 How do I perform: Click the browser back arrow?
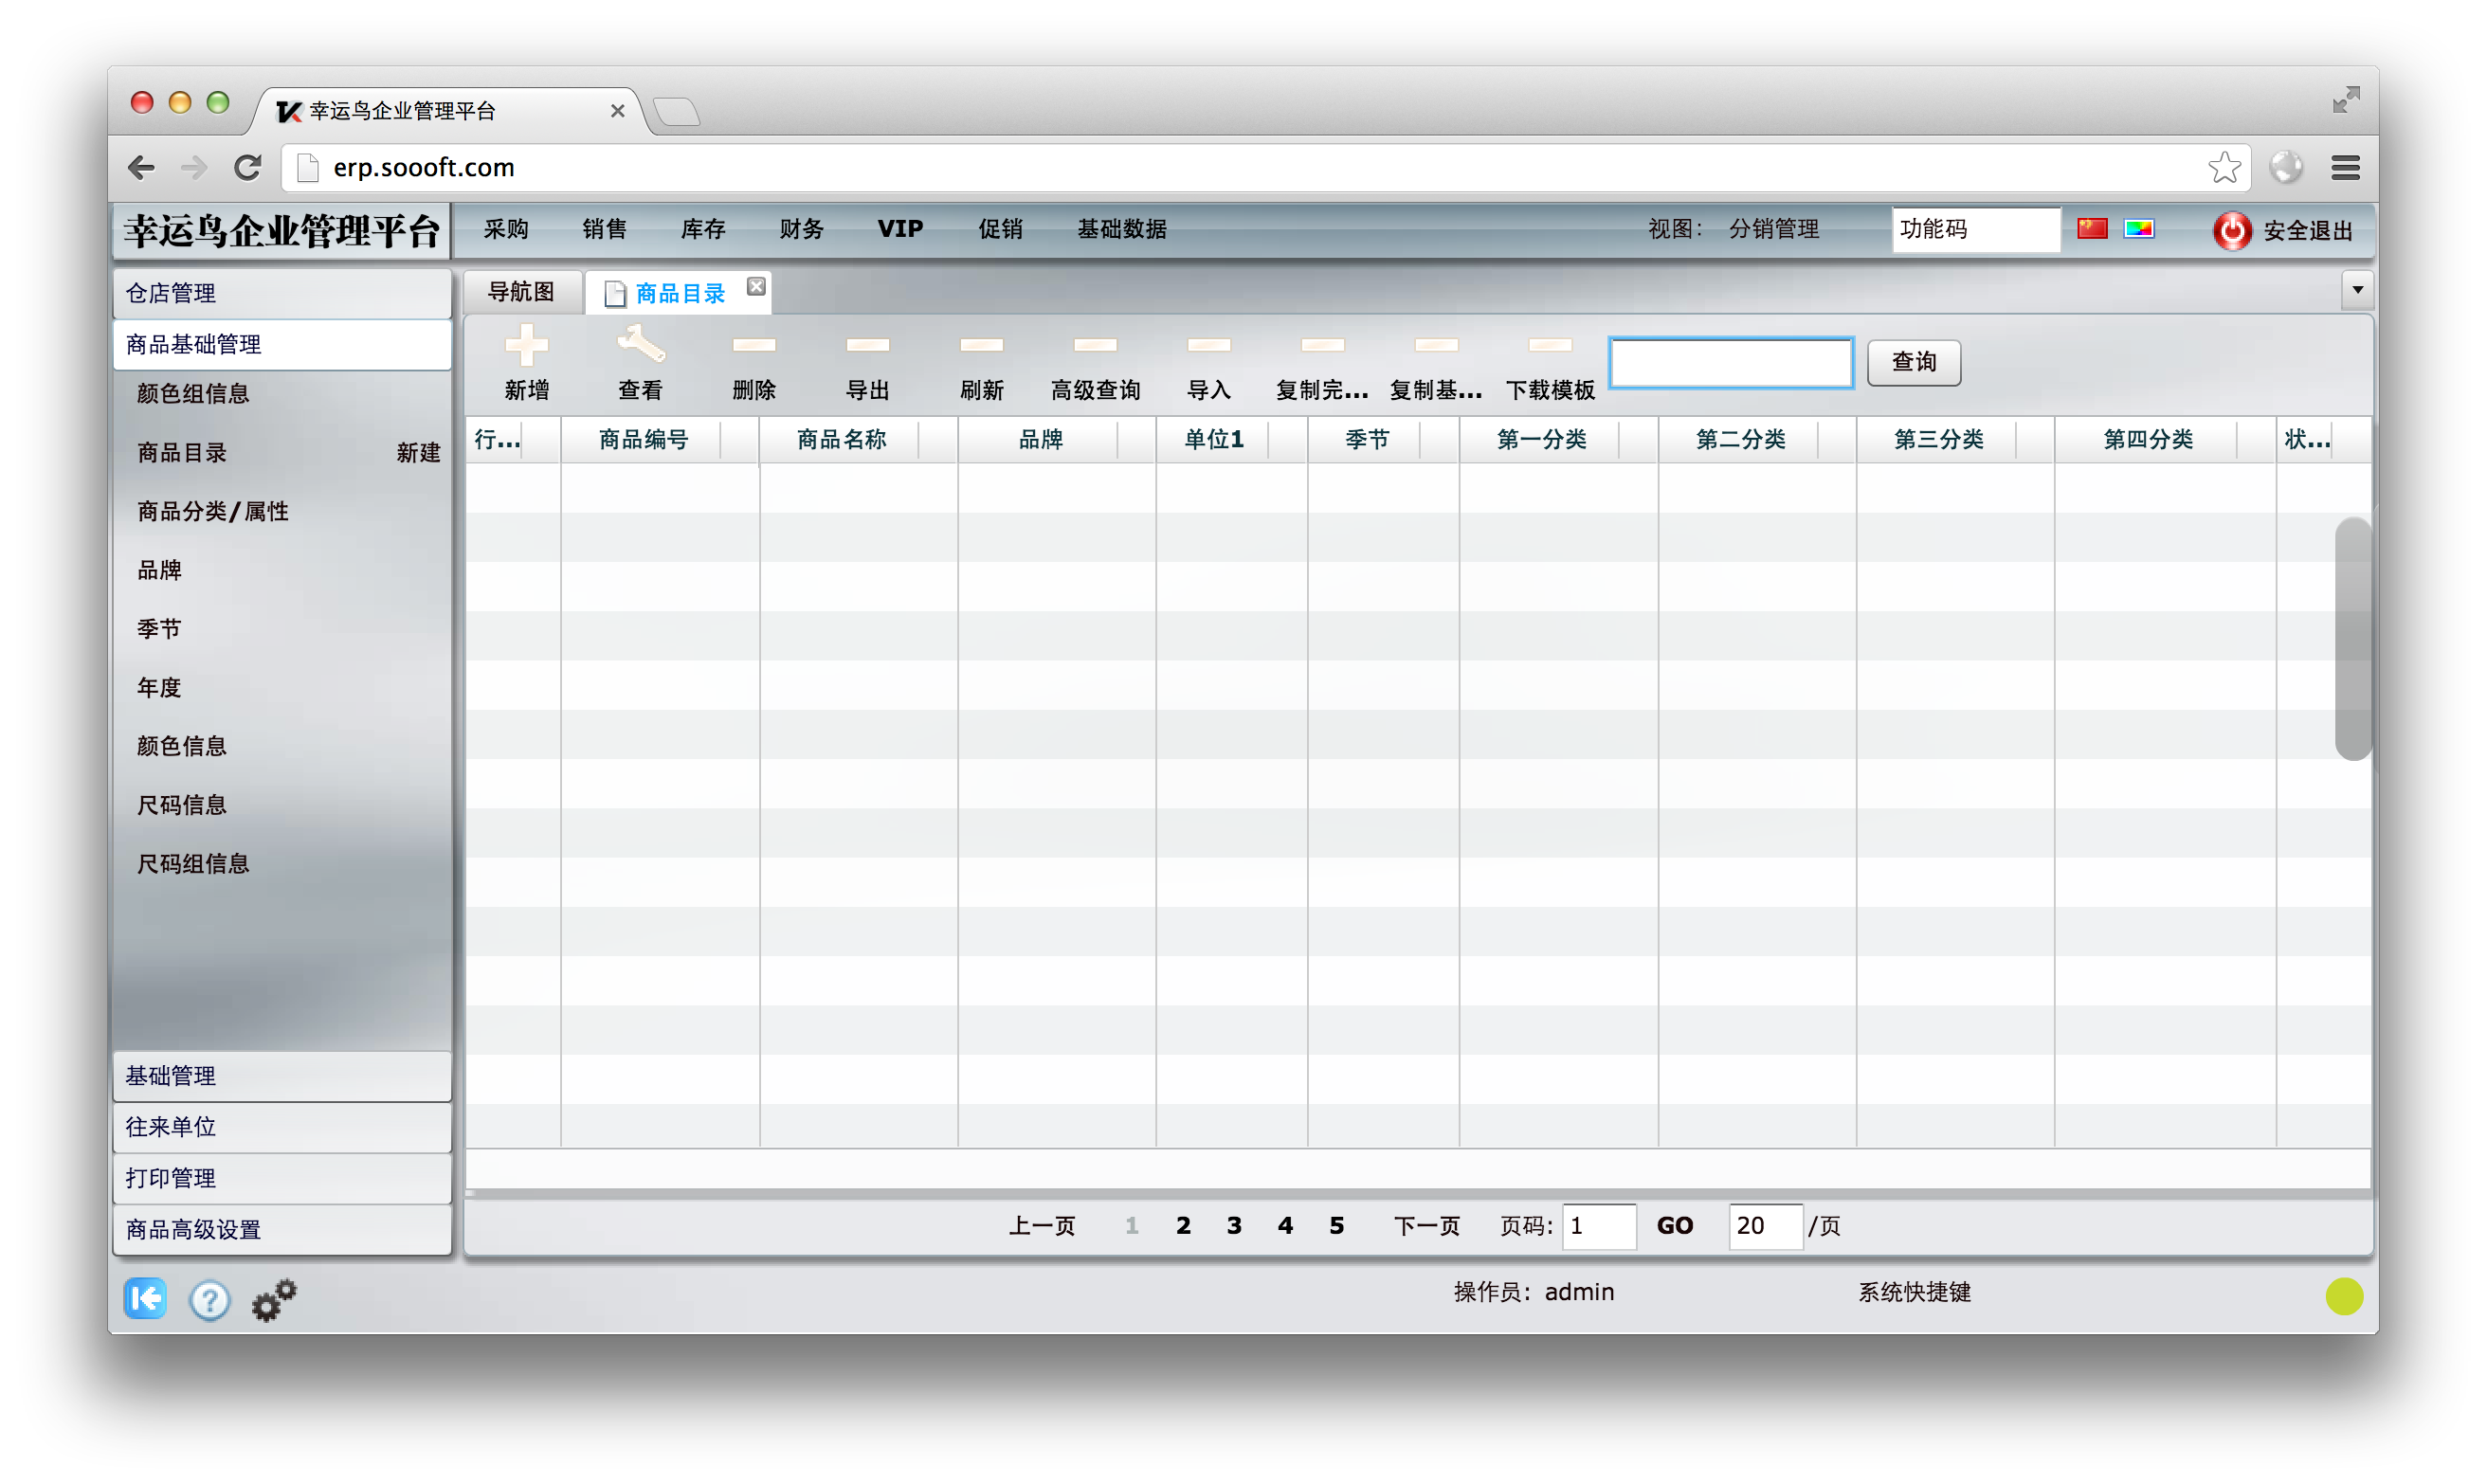click(142, 167)
